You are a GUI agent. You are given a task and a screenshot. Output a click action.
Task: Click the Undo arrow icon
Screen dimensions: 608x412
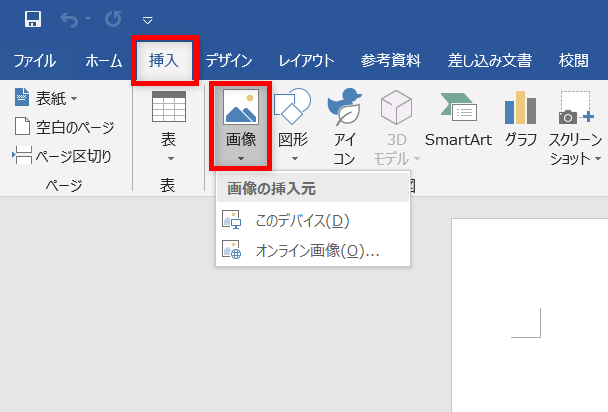tap(70, 19)
